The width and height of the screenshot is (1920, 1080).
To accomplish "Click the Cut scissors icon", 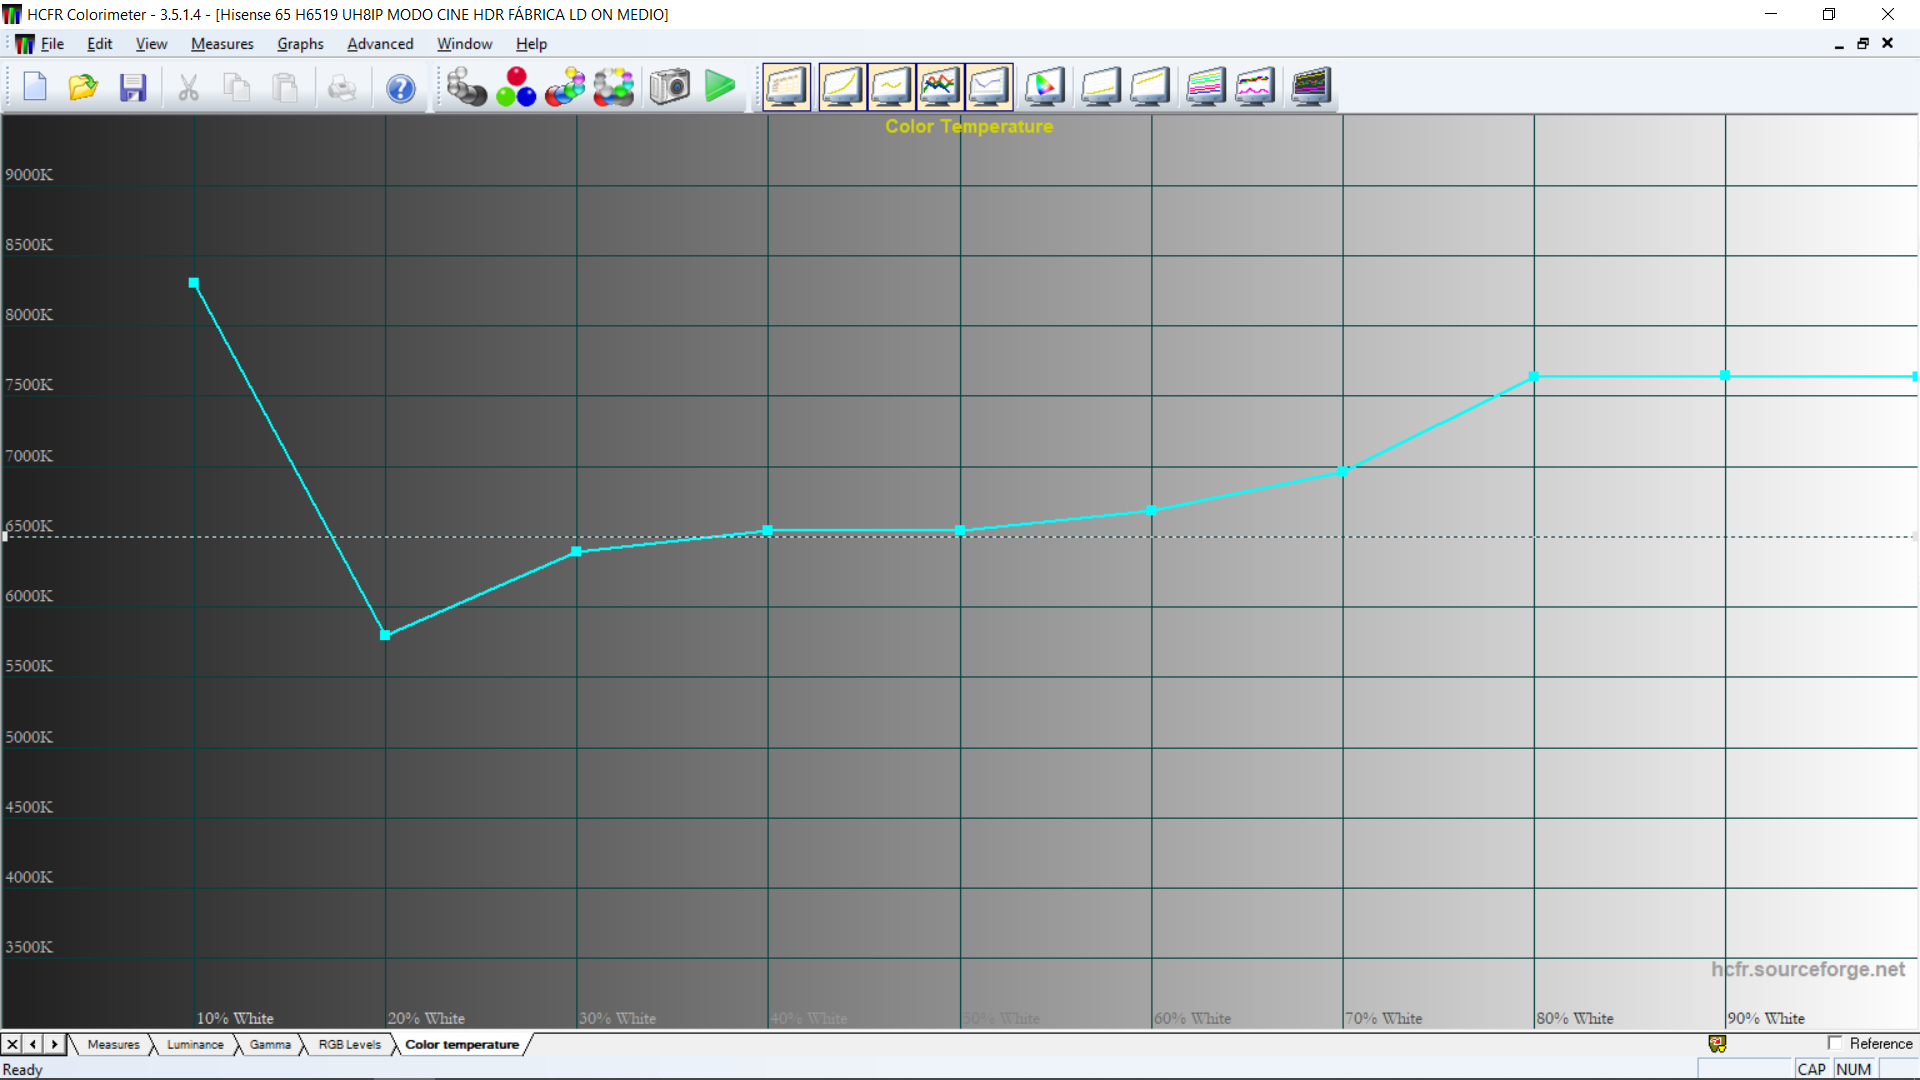I will tap(188, 87).
